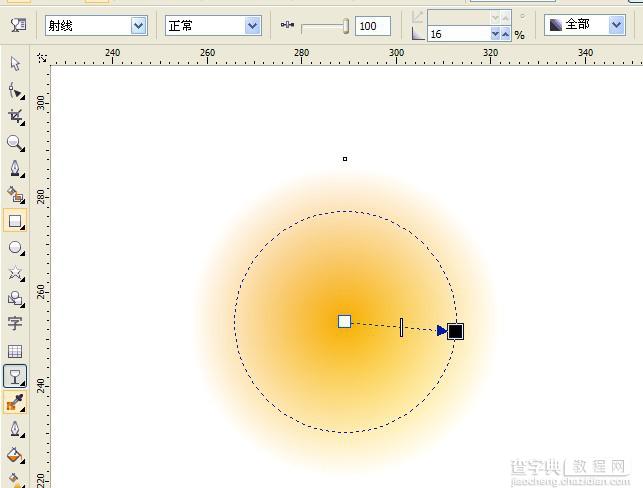Viewport: 643px width, 488px height.
Task: Select the Text tool (字)
Action: click(x=15, y=324)
